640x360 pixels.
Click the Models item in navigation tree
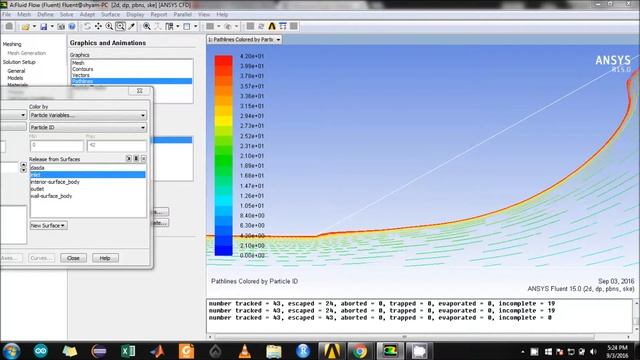15,78
